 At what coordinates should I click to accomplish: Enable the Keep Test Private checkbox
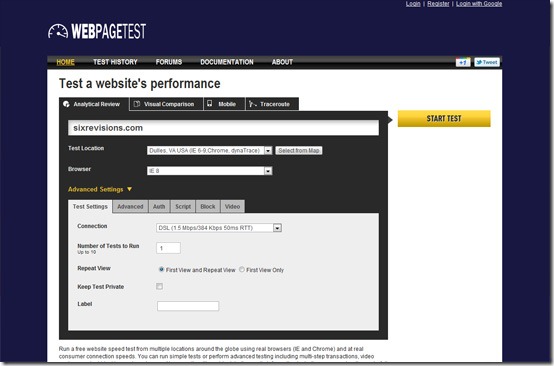click(x=160, y=286)
